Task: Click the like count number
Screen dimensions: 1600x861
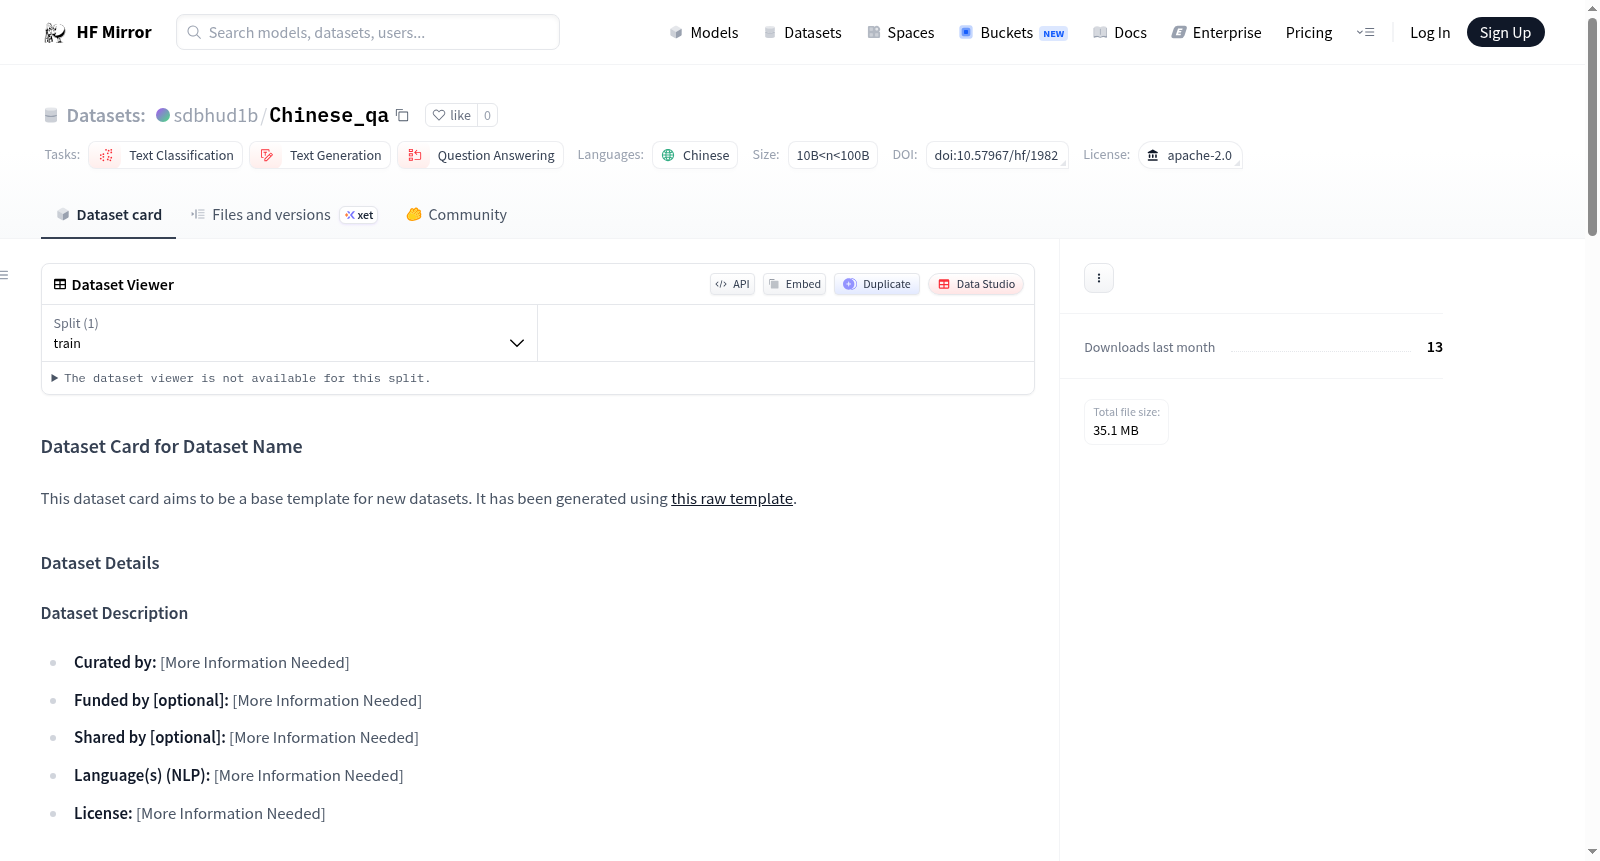Action: click(x=487, y=115)
